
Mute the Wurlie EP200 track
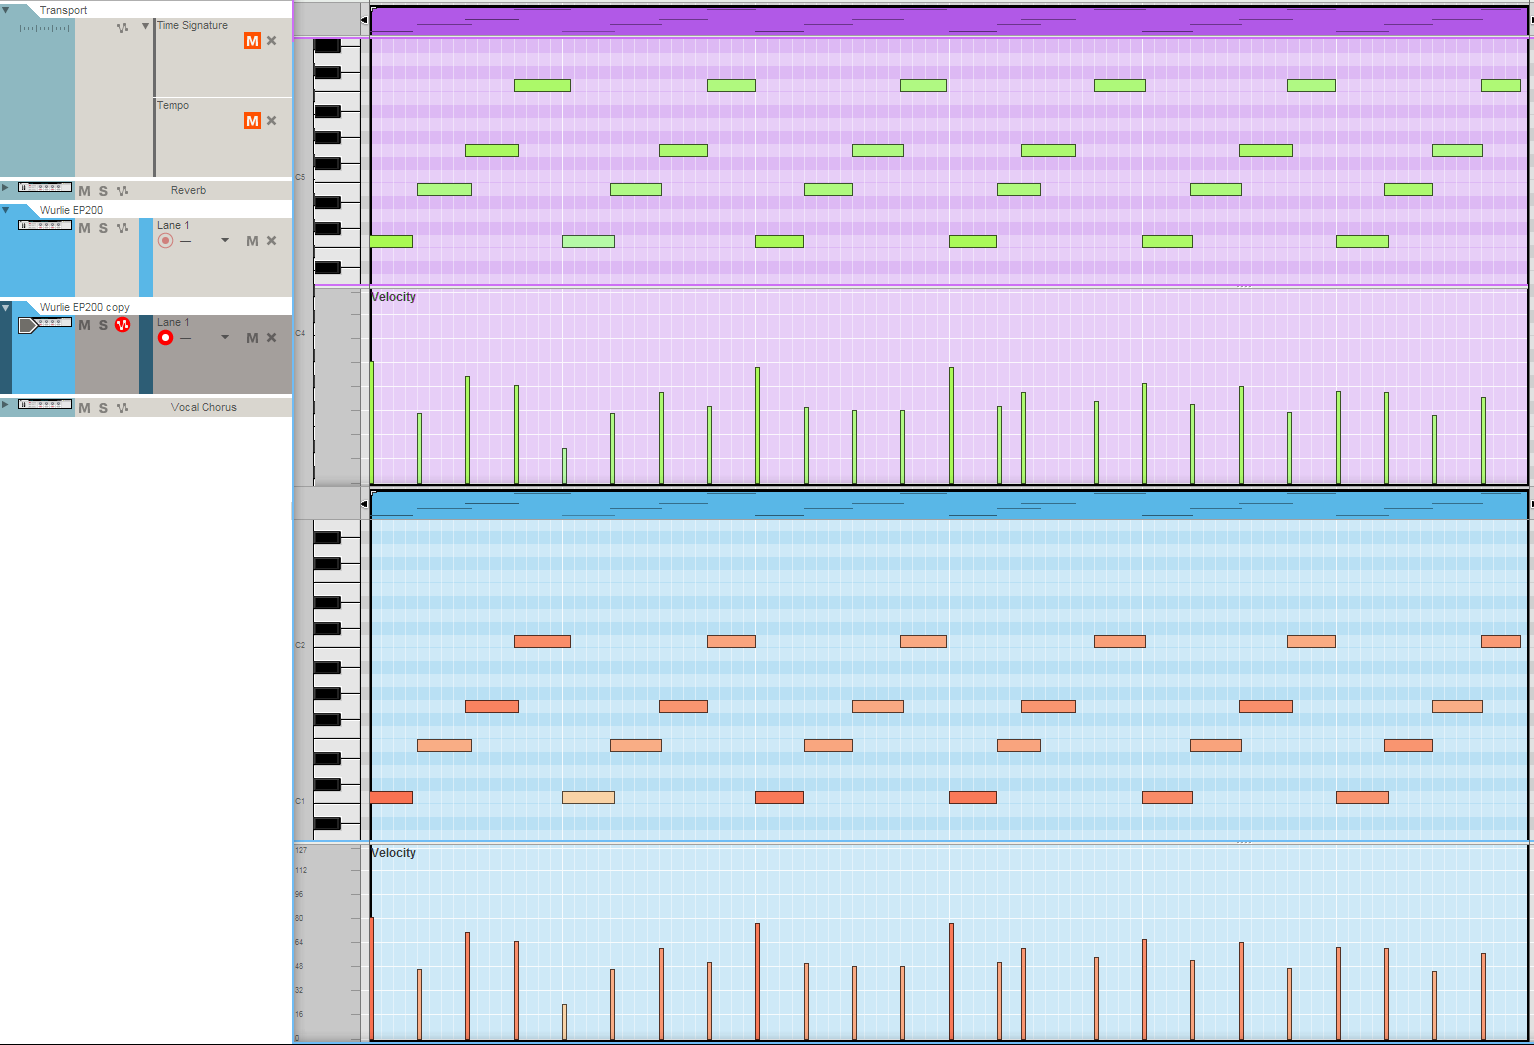coord(84,228)
